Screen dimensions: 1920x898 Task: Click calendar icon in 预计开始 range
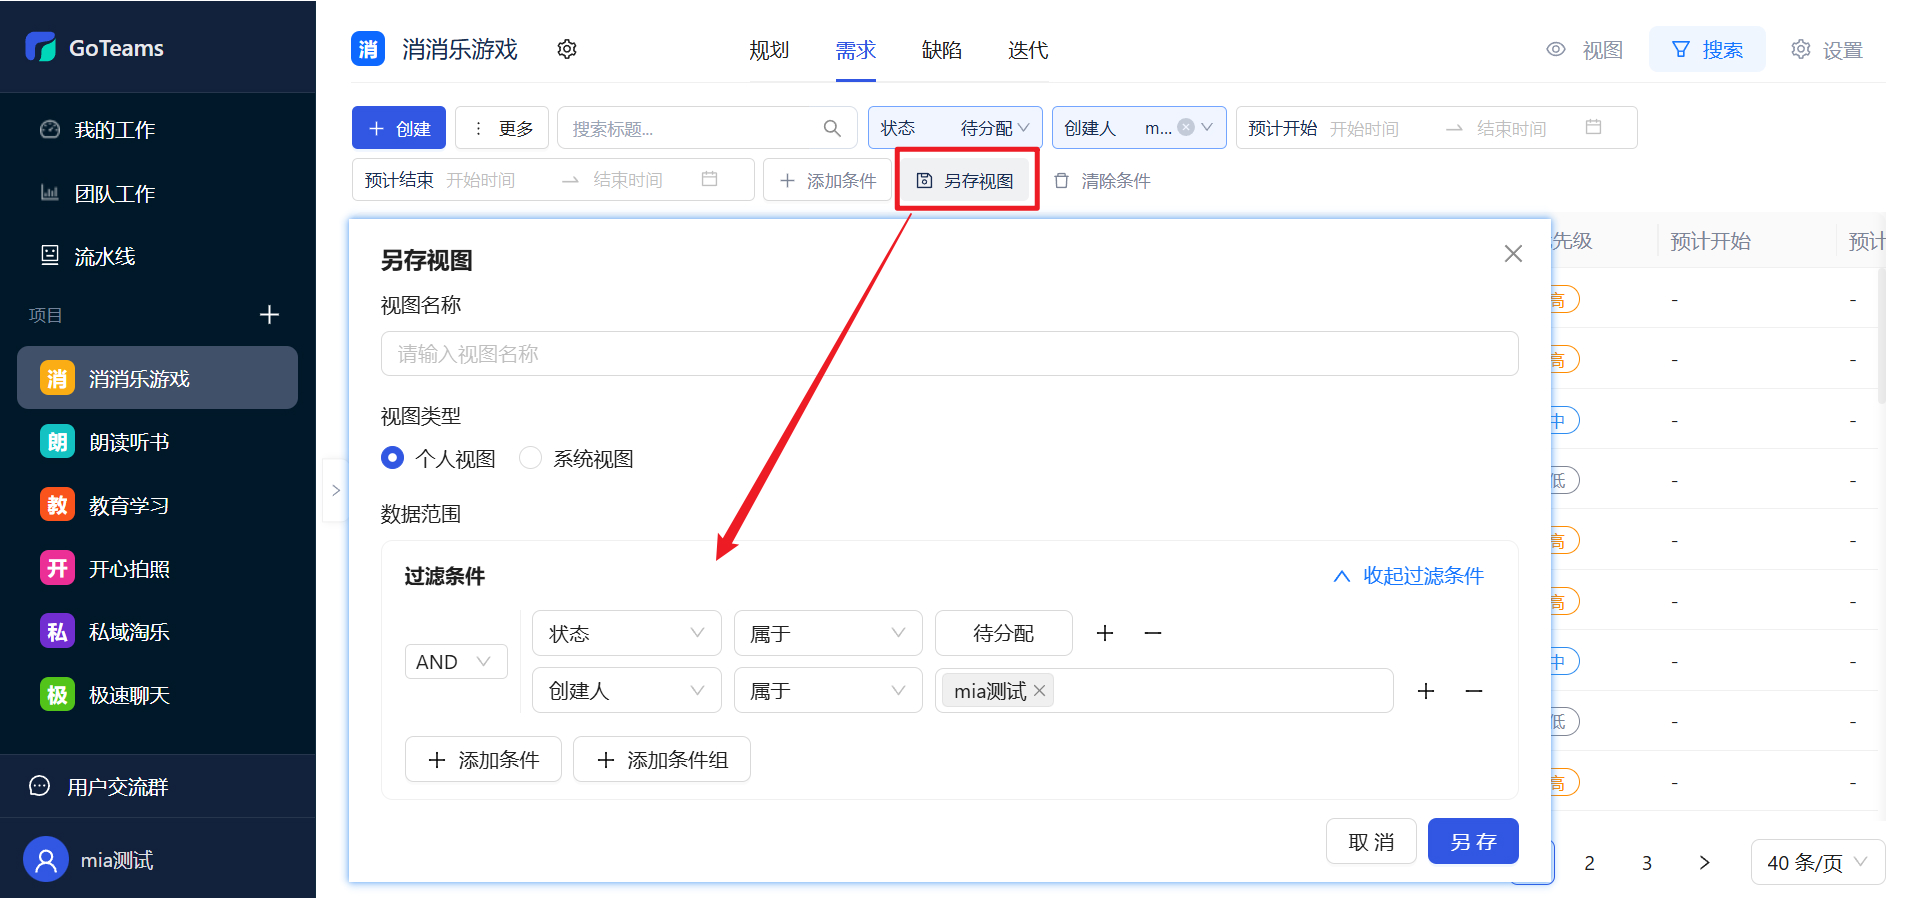point(1593,127)
